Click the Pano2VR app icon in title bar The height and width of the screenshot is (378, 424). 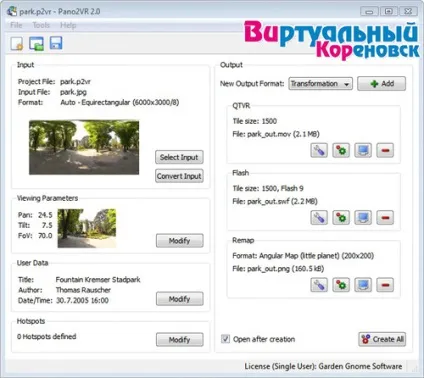pos(12,11)
